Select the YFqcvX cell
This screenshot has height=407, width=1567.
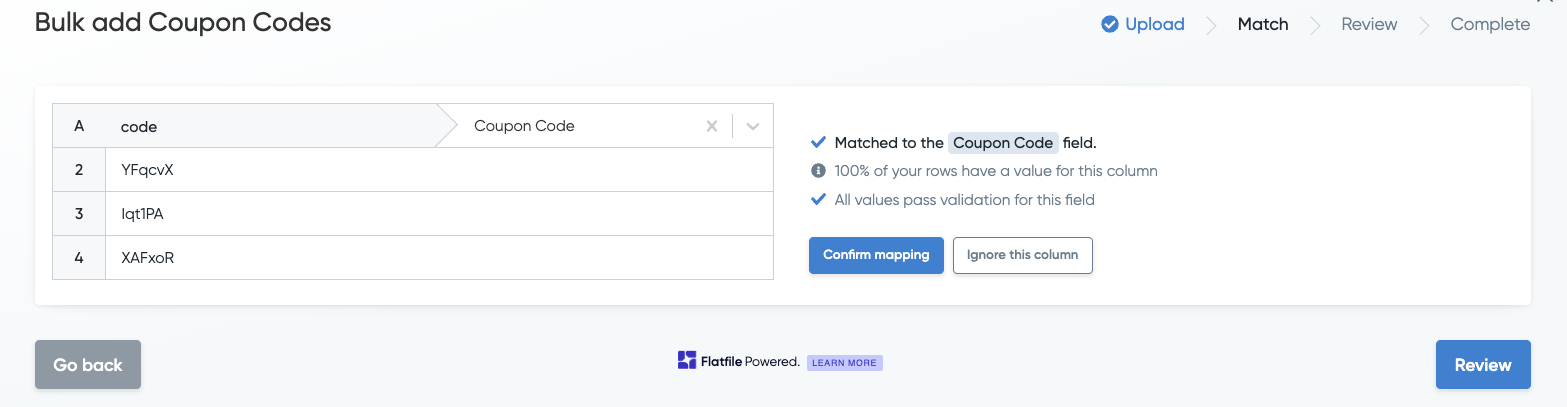pyautogui.click(x=147, y=170)
